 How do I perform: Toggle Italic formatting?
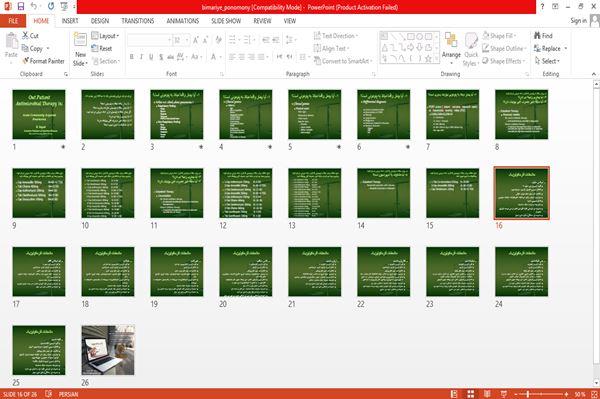coord(141,57)
